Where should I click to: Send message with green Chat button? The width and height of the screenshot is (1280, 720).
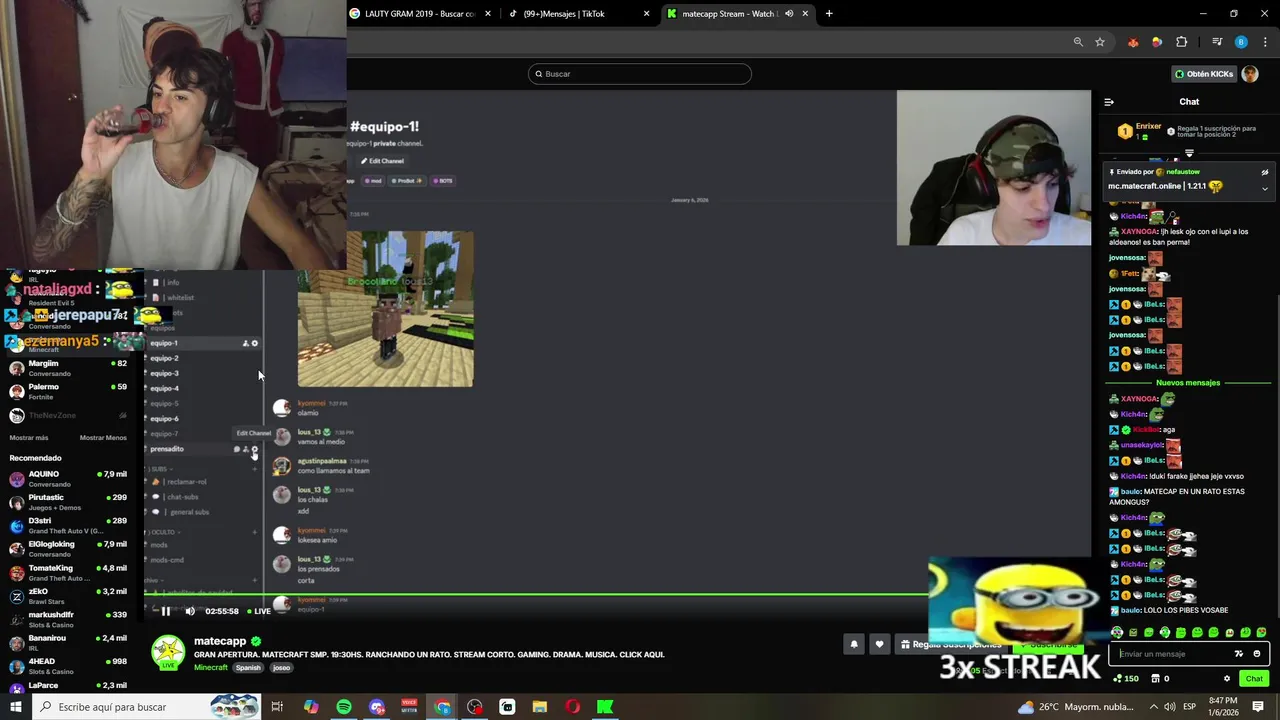[x=1254, y=679]
